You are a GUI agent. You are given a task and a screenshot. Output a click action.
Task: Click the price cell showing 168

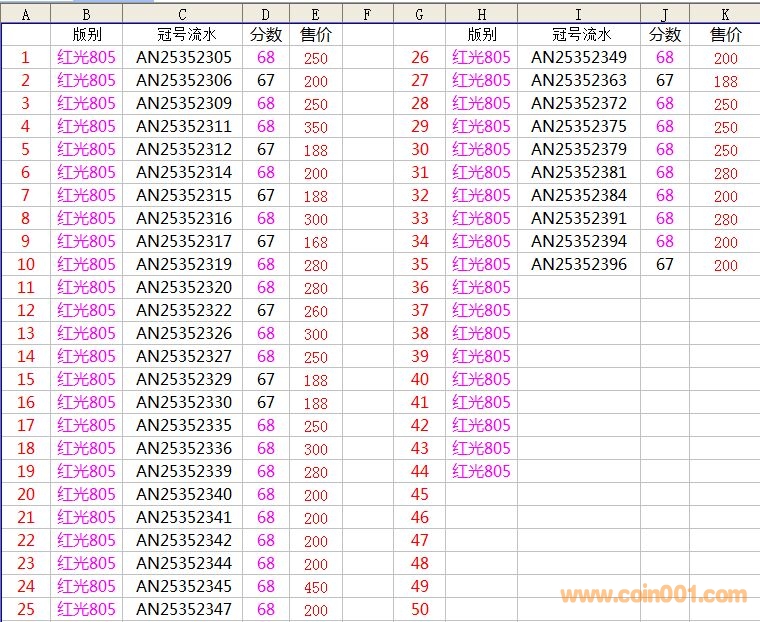click(x=316, y=242)
